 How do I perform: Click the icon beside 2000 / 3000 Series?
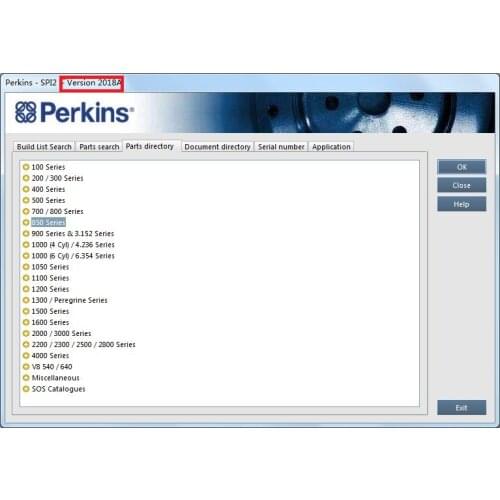[x=26, y=333]
